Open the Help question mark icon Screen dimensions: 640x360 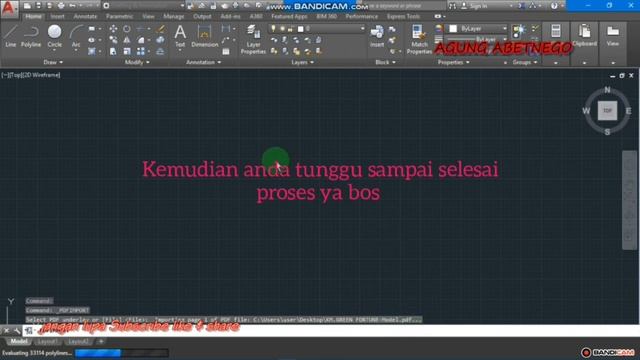pos(554,6)
